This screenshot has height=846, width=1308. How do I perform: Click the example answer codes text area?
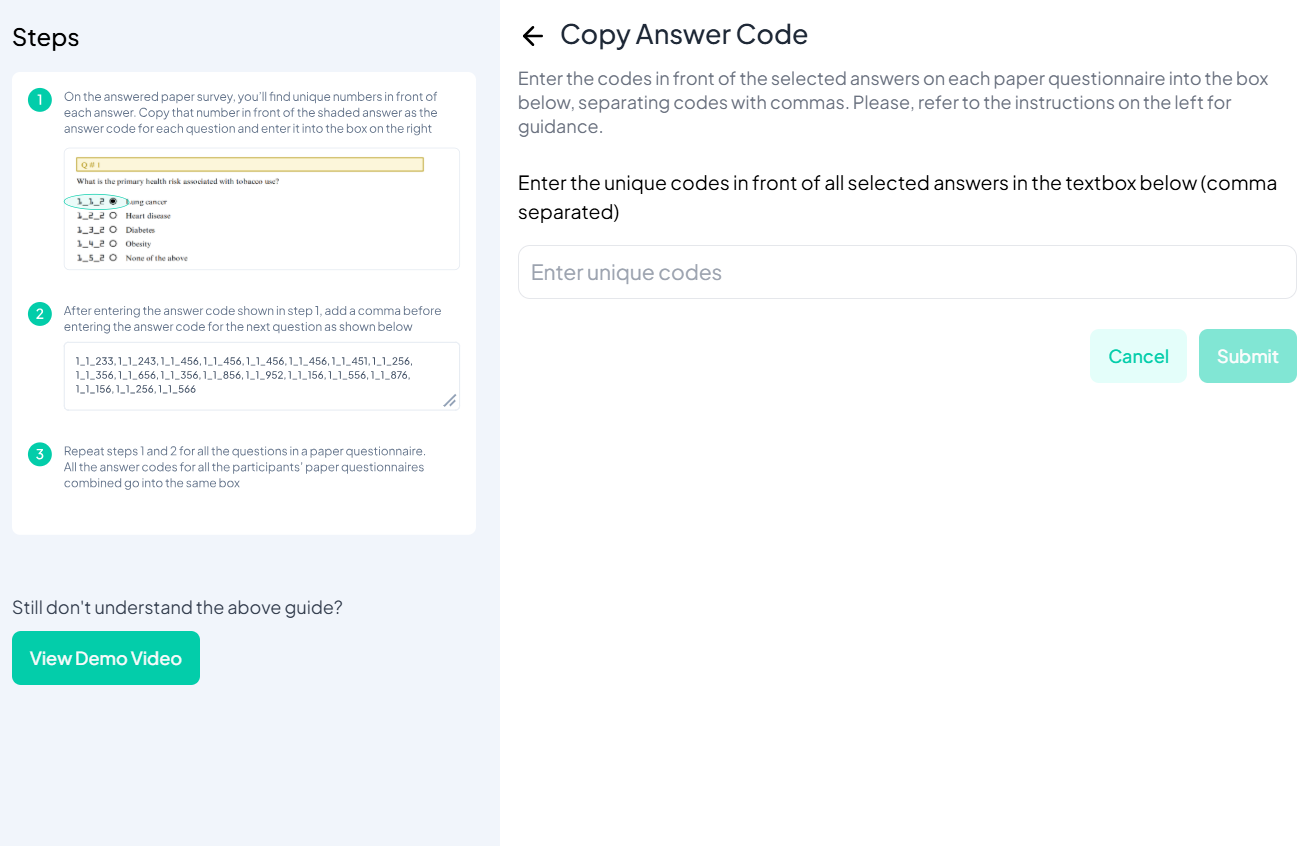[x=261, y=376]
